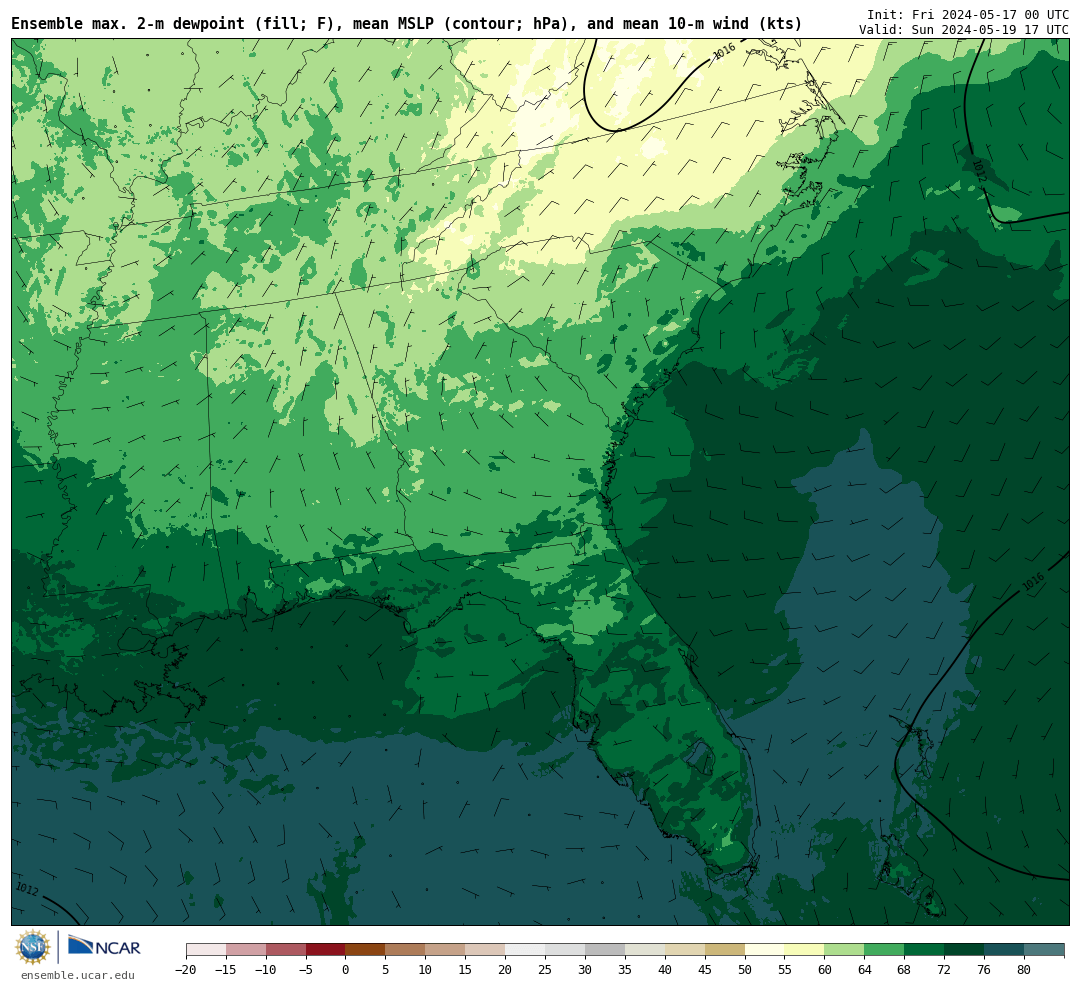This screenshot has width=1080, height=988.
Task: Click the khaki swatch between 45 and 50
Action: click(x=725, y=950)
